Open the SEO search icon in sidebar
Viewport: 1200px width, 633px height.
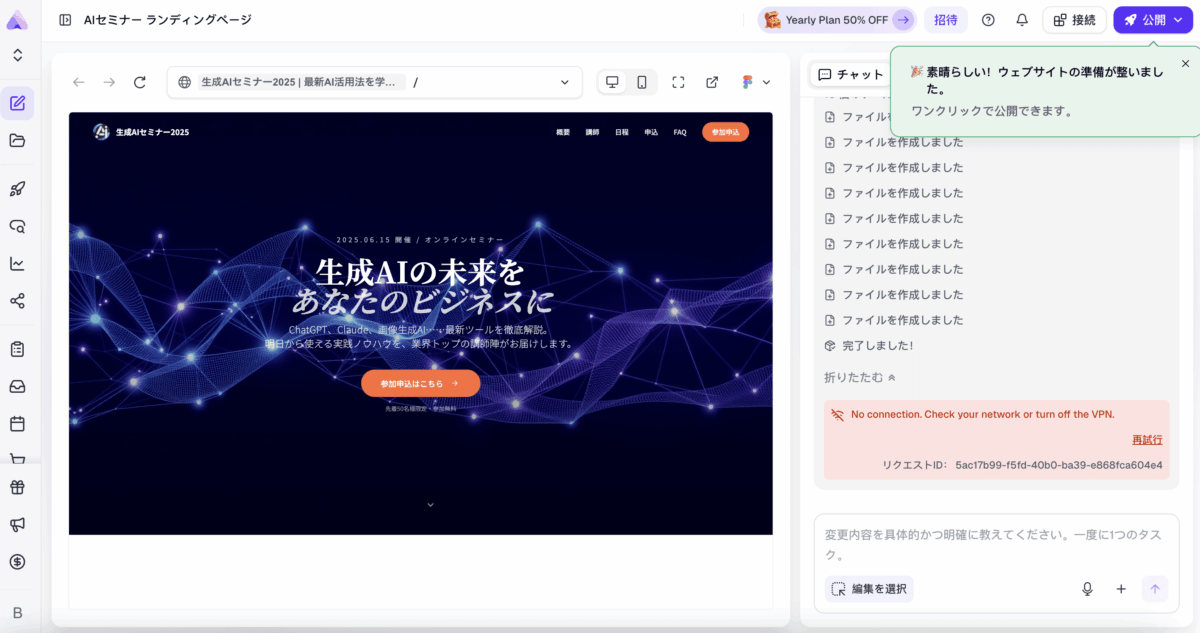pos(17,226)
